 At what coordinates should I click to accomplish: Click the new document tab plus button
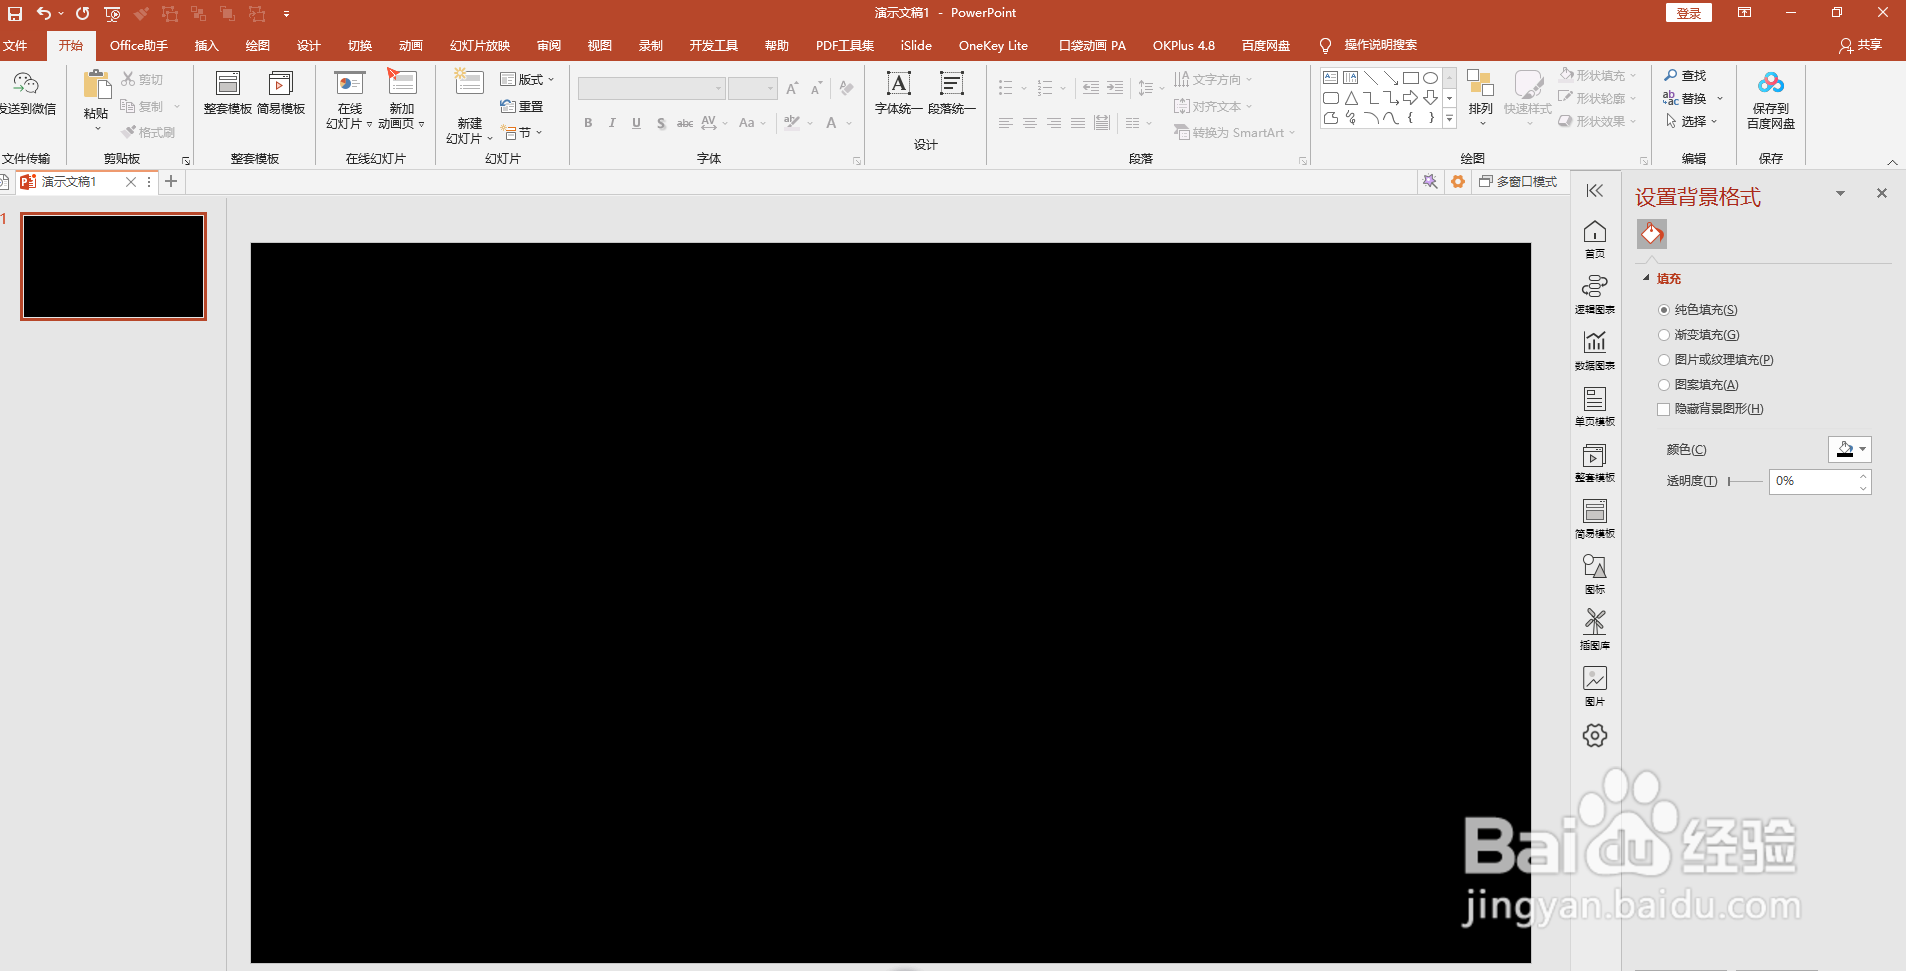pos(171,181)
